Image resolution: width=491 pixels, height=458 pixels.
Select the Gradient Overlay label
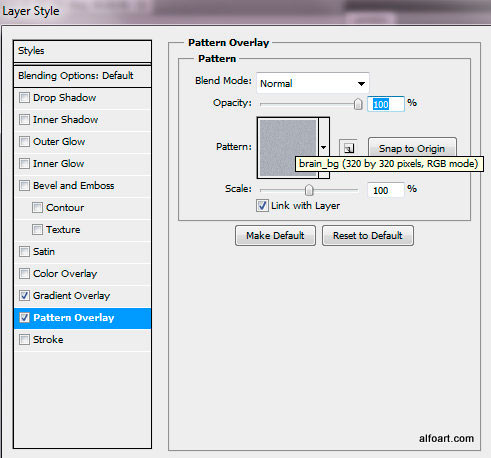pos(72,296)
